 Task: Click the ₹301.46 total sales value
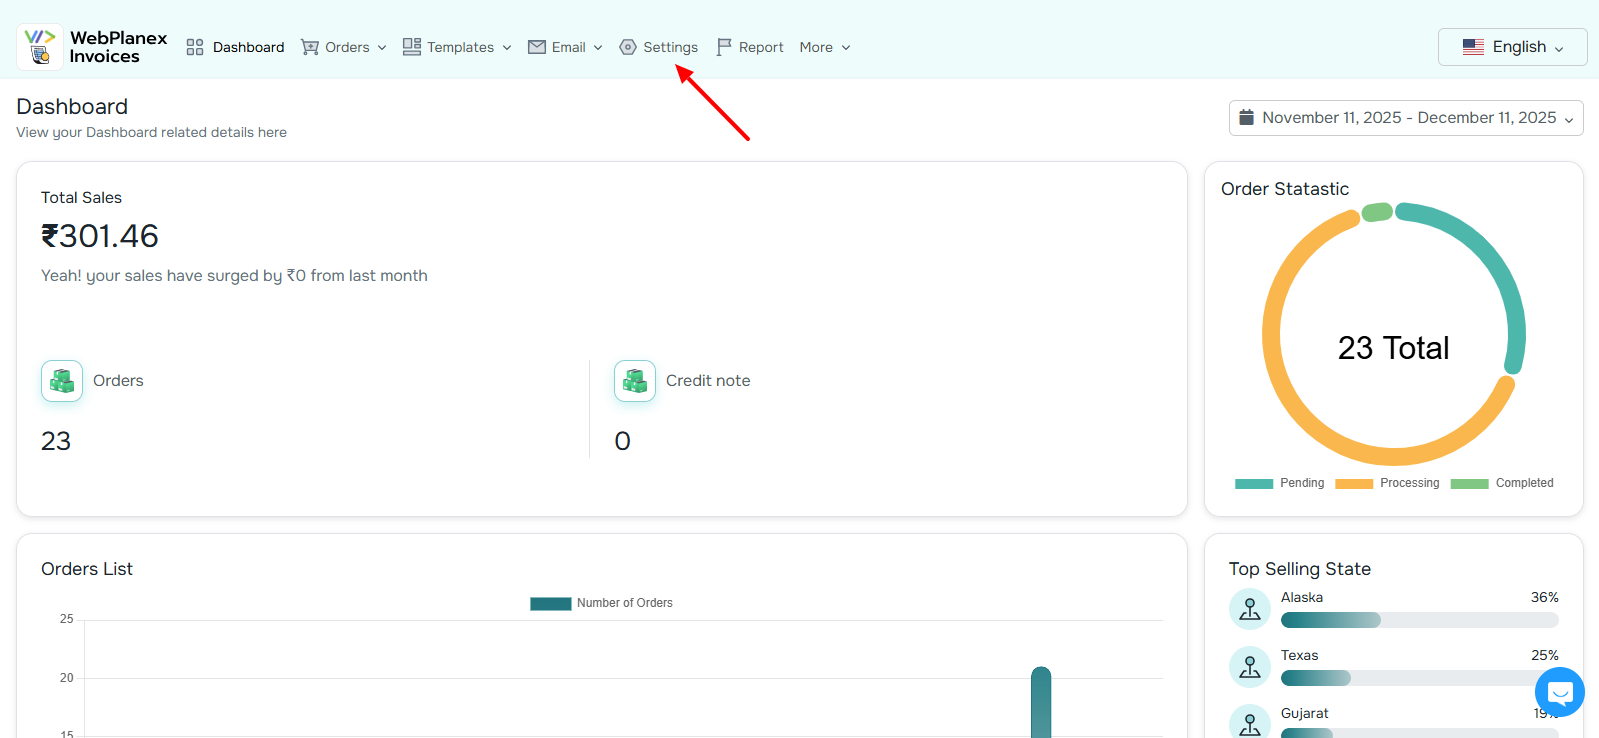[x=100, y=236]
